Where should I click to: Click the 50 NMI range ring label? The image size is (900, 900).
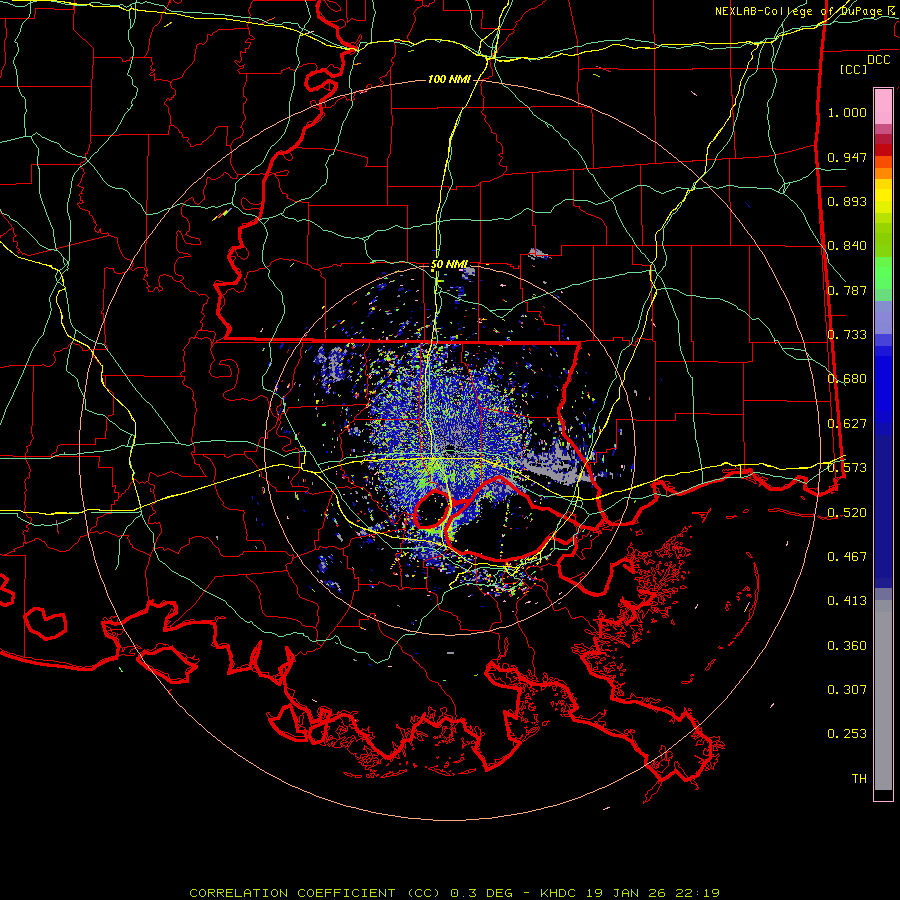(449, 264)
